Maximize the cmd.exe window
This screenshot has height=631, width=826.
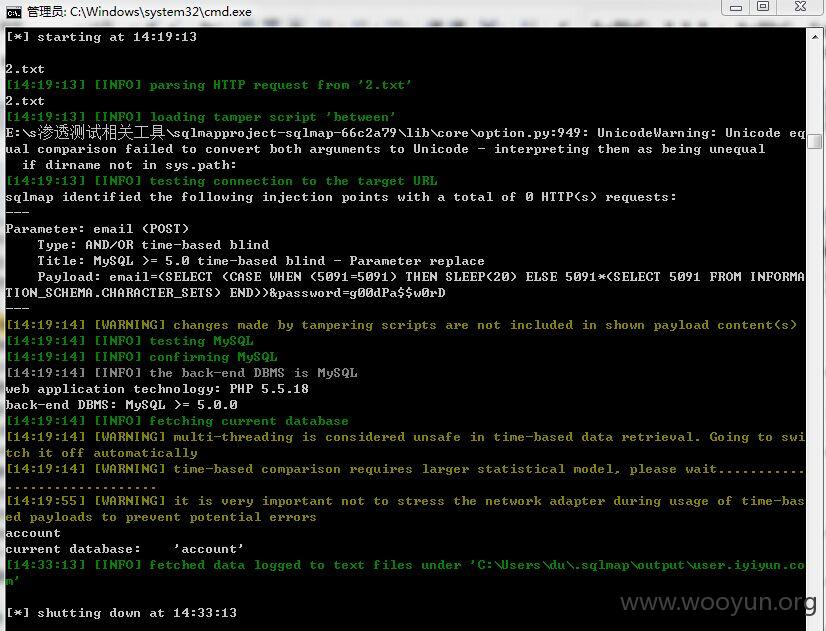pyautogui.click(x=763, y=7)
